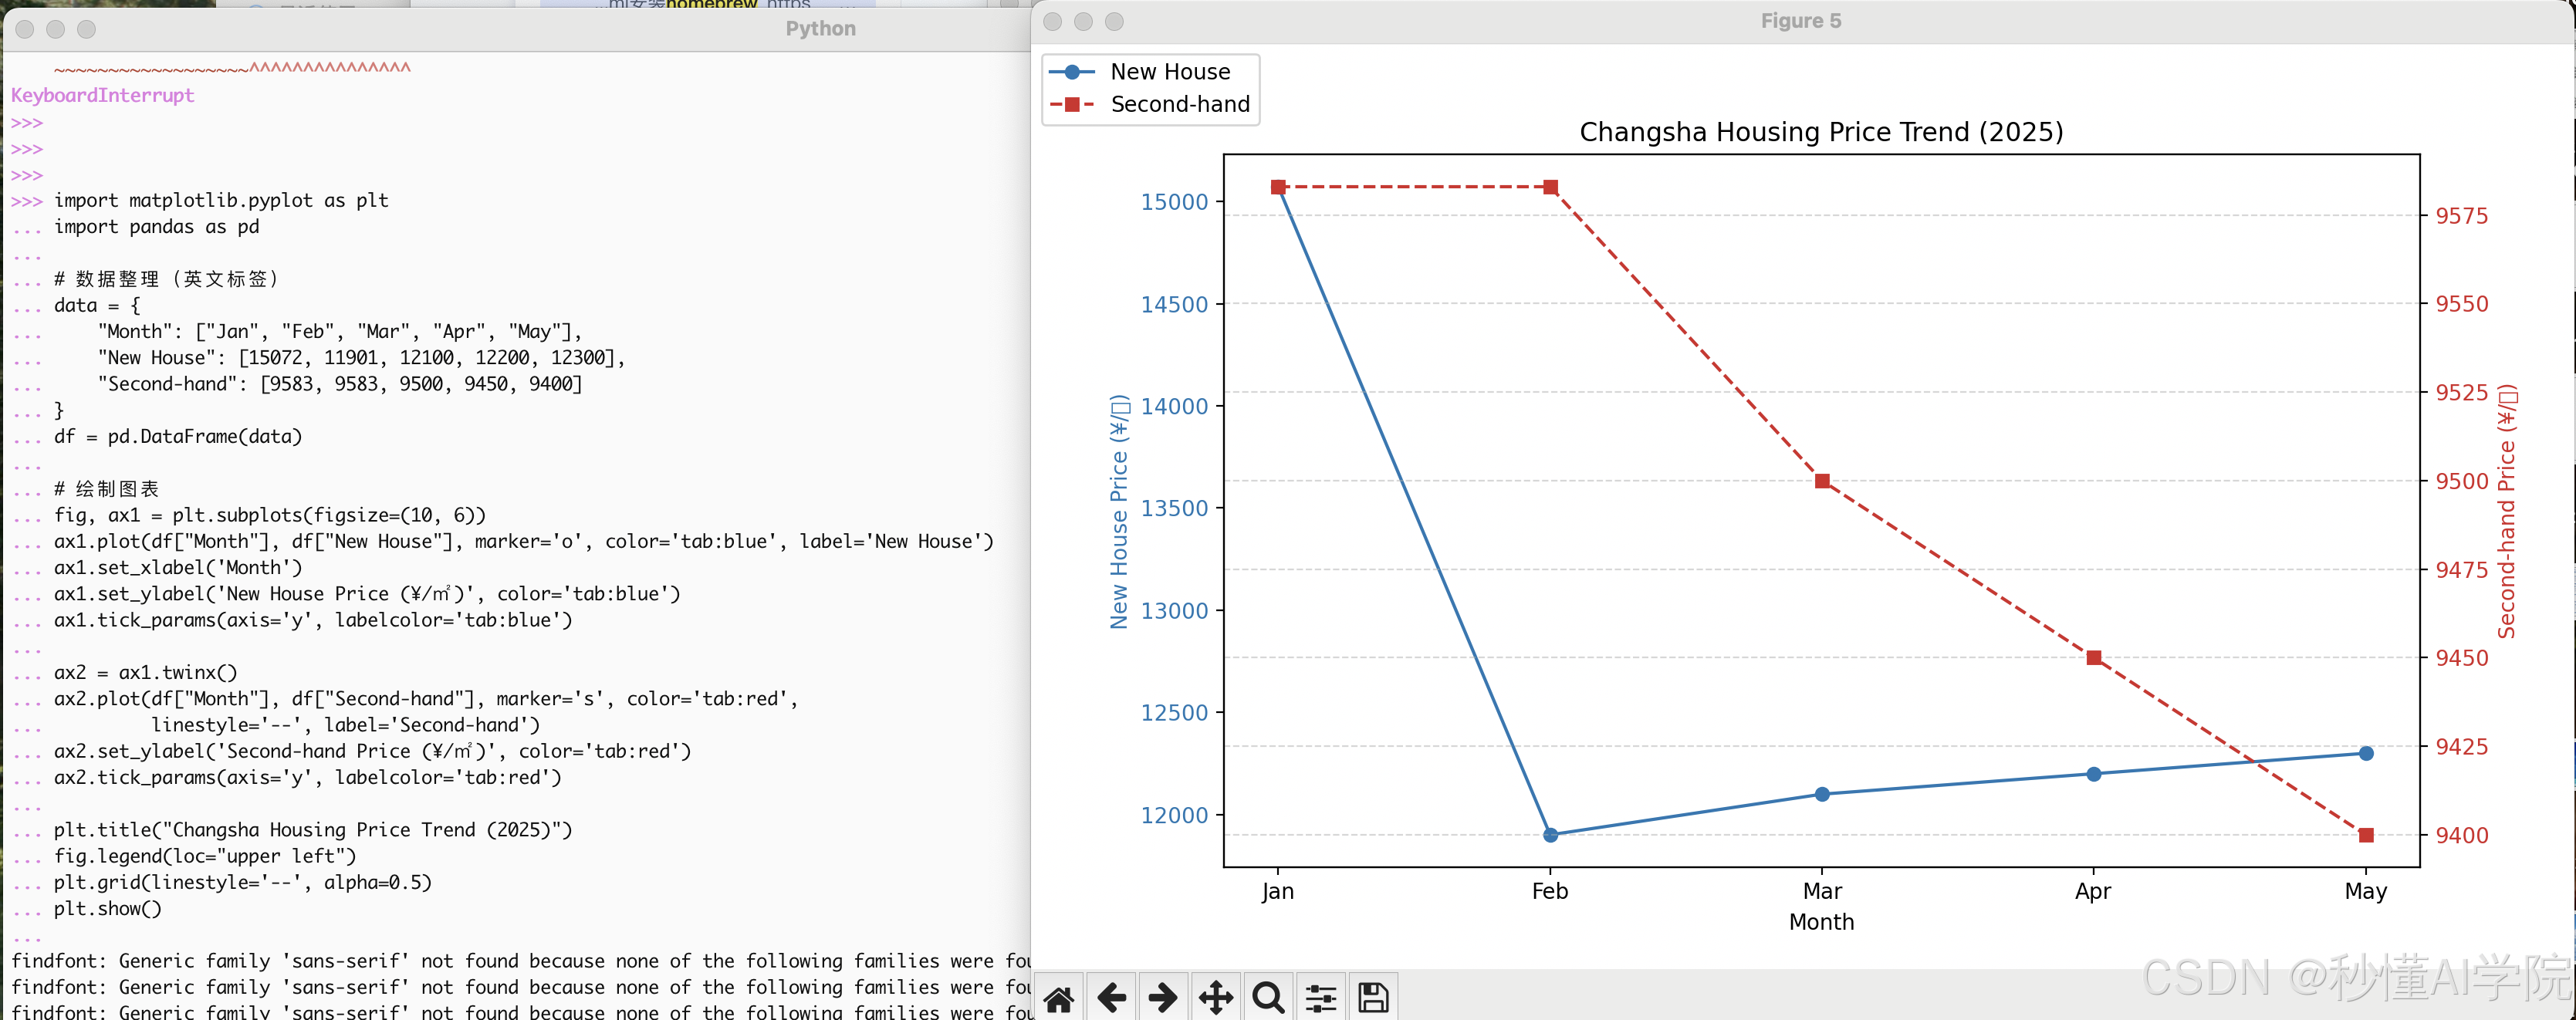The image size is (2576, 1020).
Task: Click the "Month" data list line
Action: tap(340, 331)
